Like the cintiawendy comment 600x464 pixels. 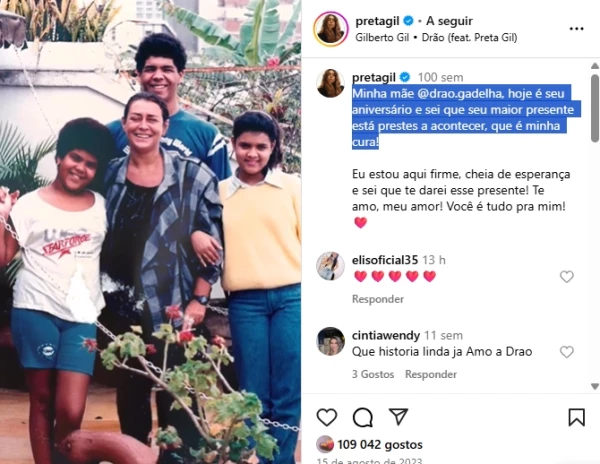click(x=567, y=352)
